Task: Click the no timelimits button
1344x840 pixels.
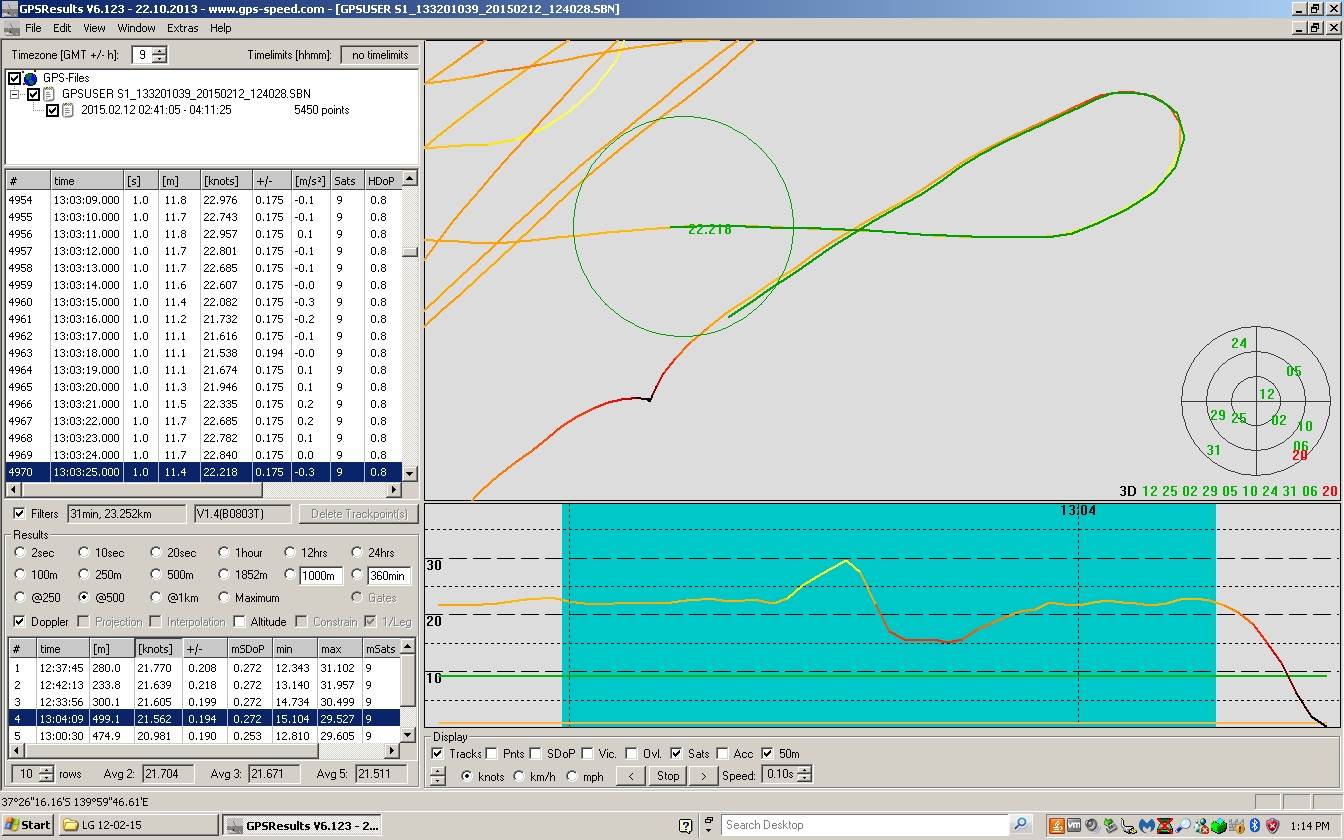Action: coord(379,55)
